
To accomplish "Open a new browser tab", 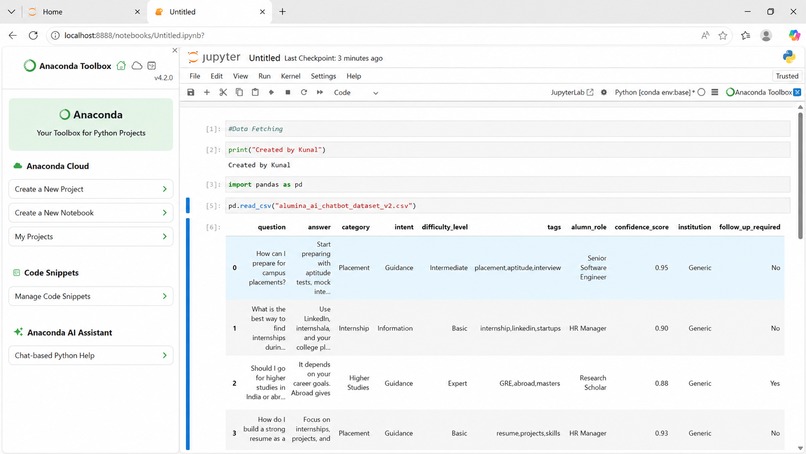I will pos(282,11).
